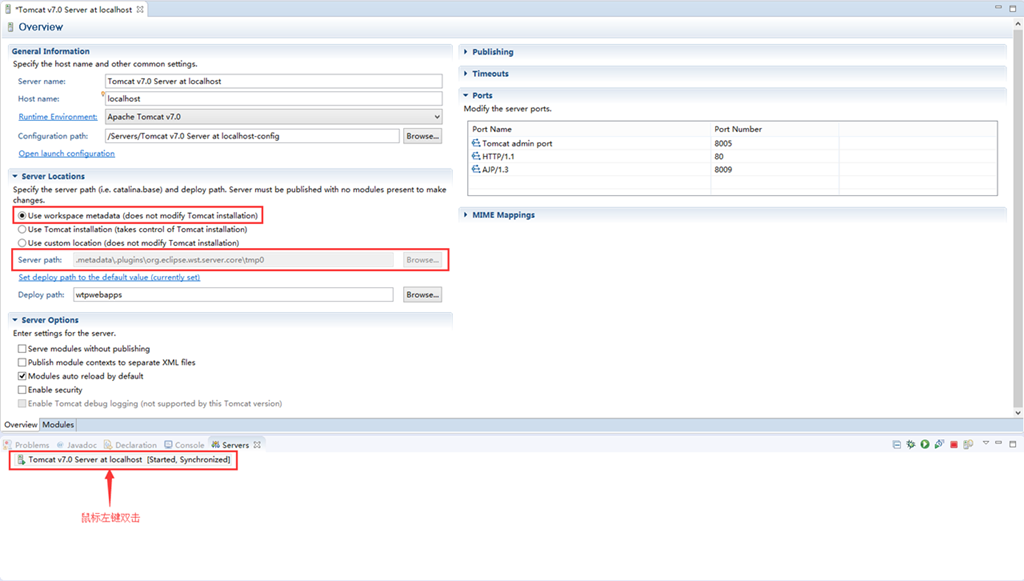Image resolution: width=1024 pixels, height=581 pixels.
Task: Browse for the Configuration path
Action: 423,136
